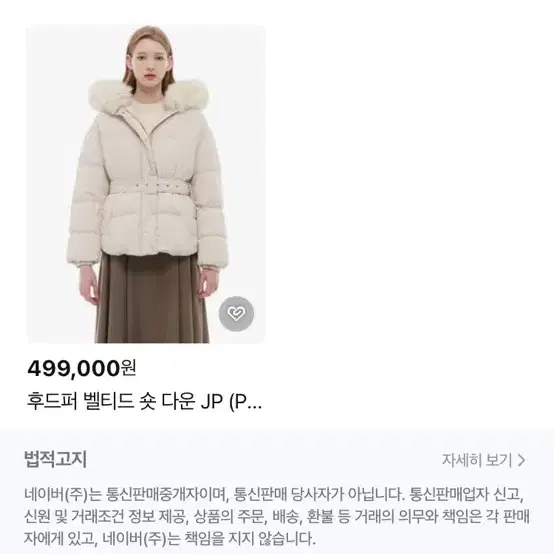Open the 자세히 보기 details link

pyautogui.click(x=484, y=460)
